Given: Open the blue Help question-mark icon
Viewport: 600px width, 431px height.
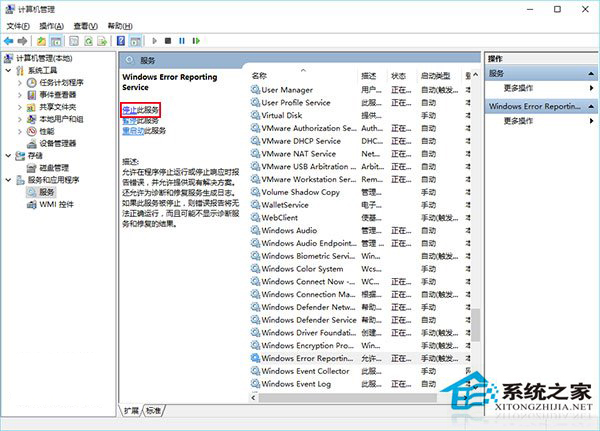Looking at the screenshot, I should coord(121,41).
